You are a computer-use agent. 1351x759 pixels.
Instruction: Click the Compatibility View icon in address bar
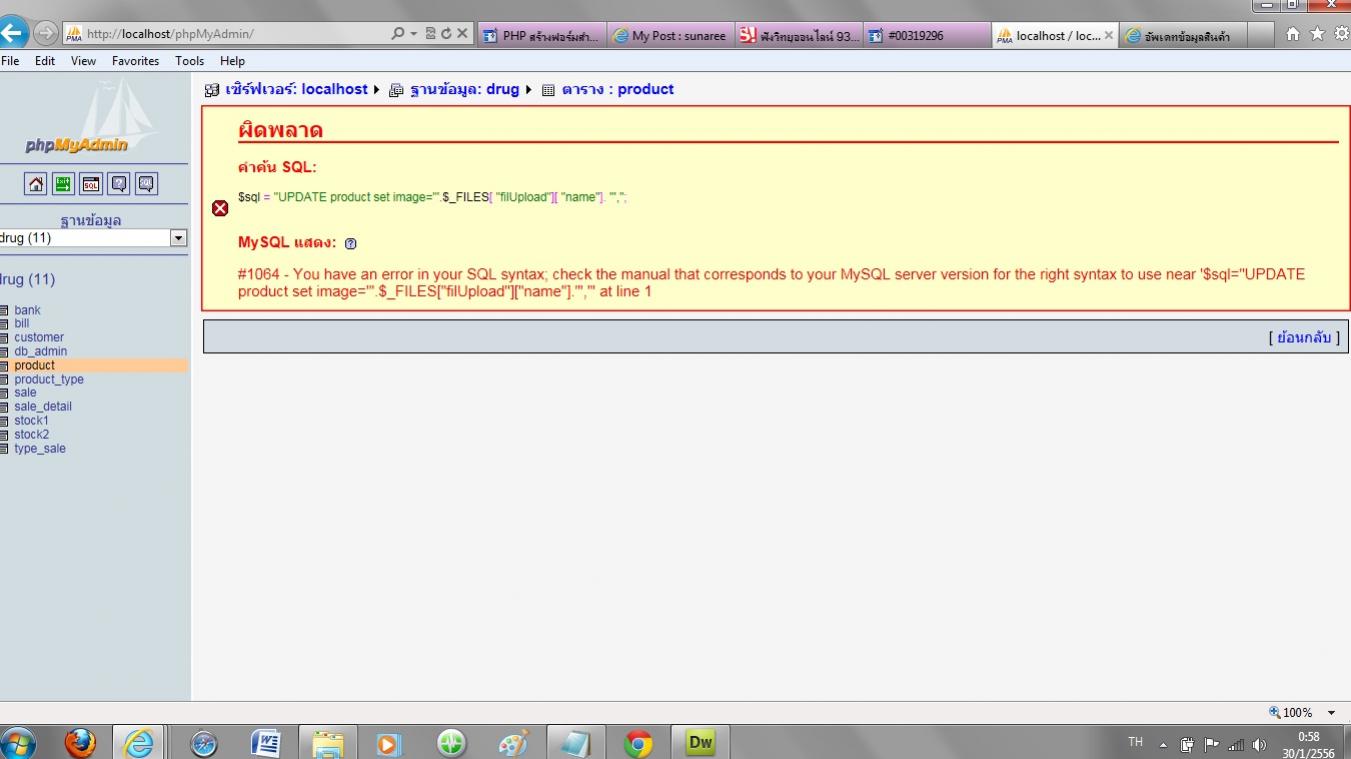[x=430, y=33]
